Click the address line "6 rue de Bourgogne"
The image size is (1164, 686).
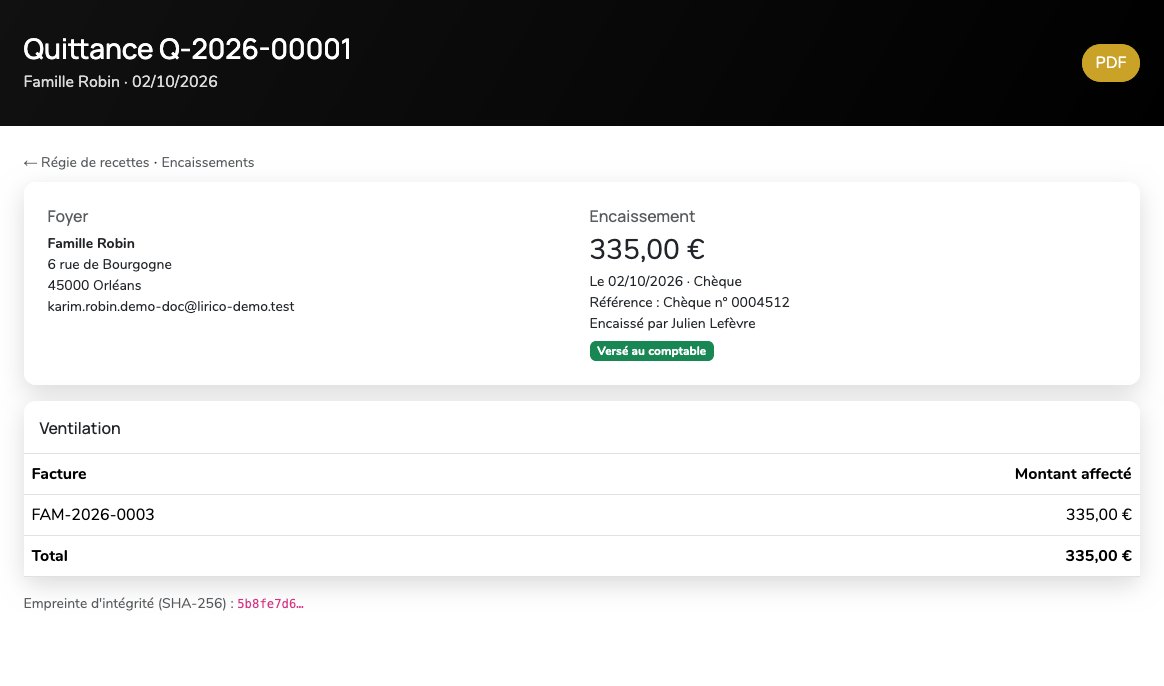coord(110,264)
